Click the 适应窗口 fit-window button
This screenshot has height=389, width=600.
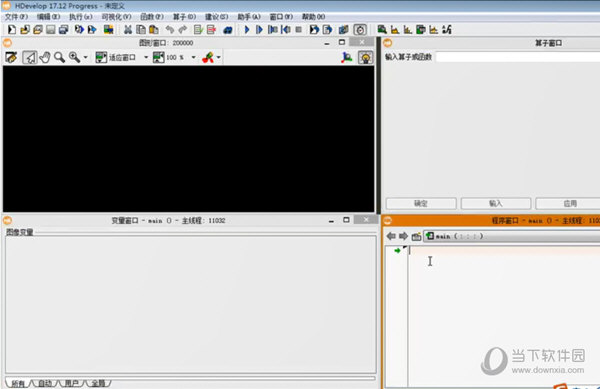point(116,57)
